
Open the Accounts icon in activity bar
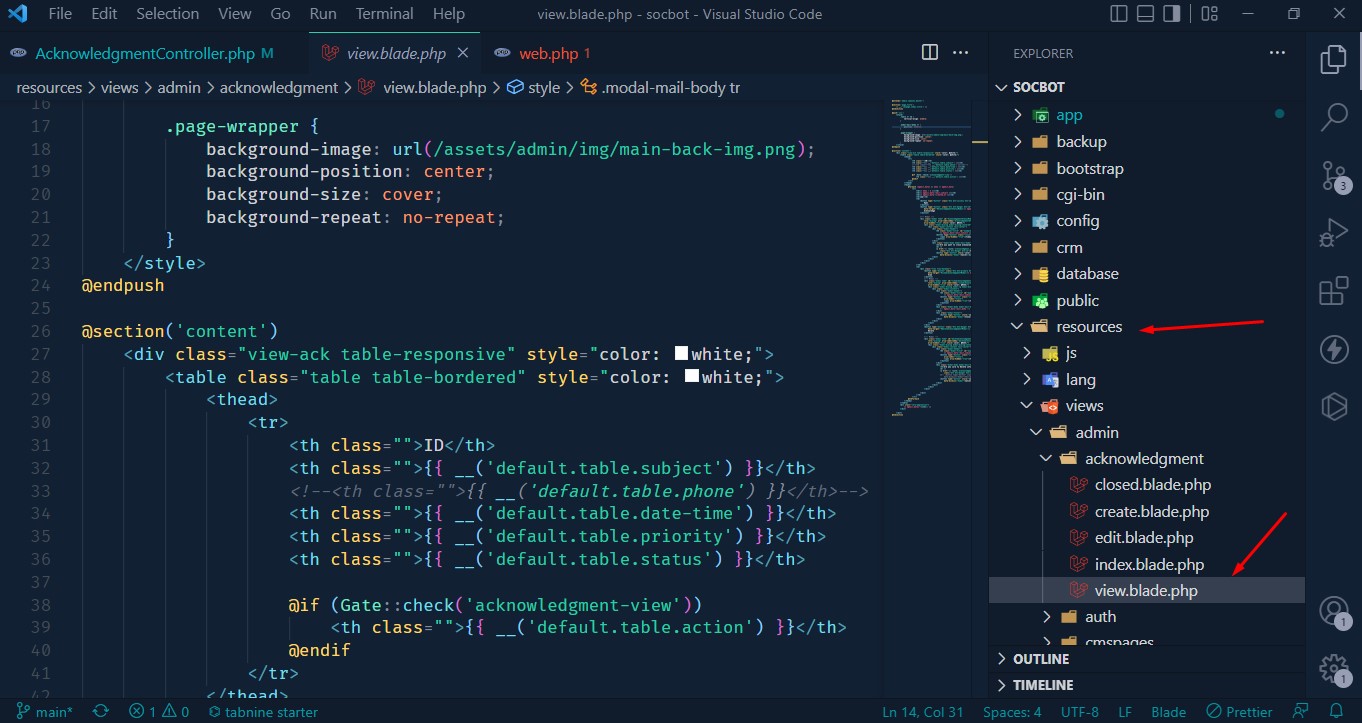click(x=1334, y=610)
